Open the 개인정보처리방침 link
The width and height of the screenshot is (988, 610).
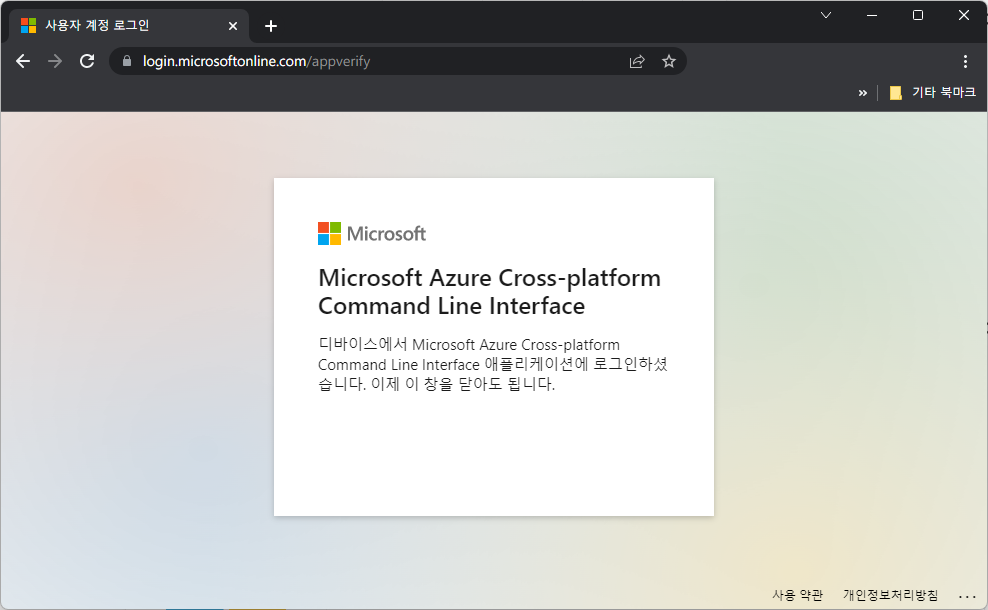point(890,595)
